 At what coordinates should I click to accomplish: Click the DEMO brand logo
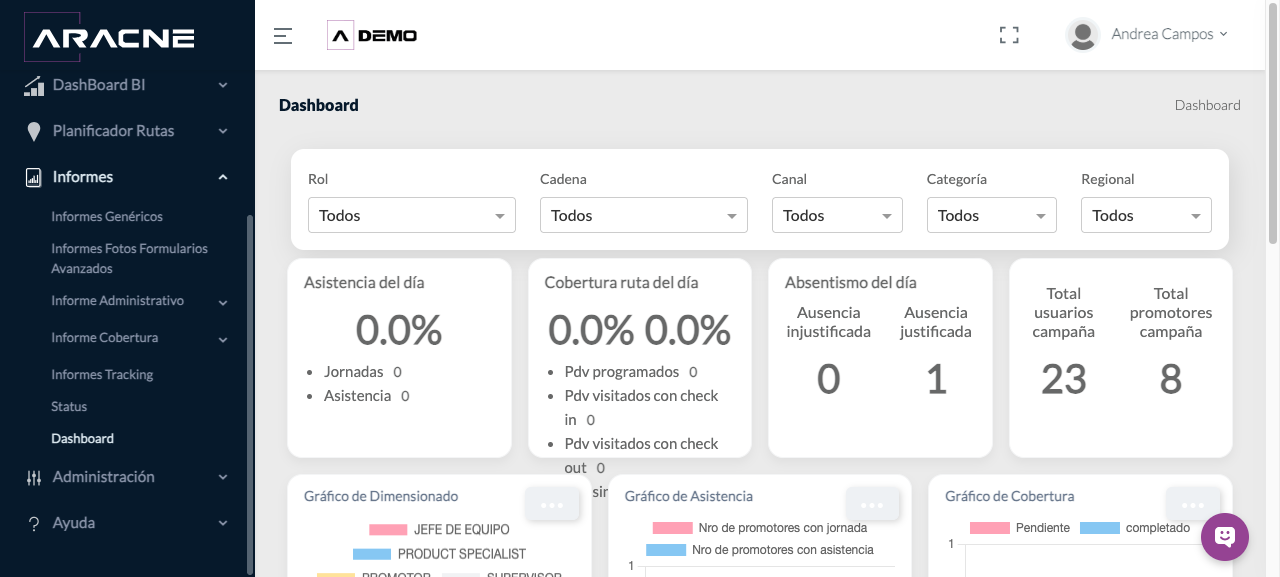click(372, 36)
